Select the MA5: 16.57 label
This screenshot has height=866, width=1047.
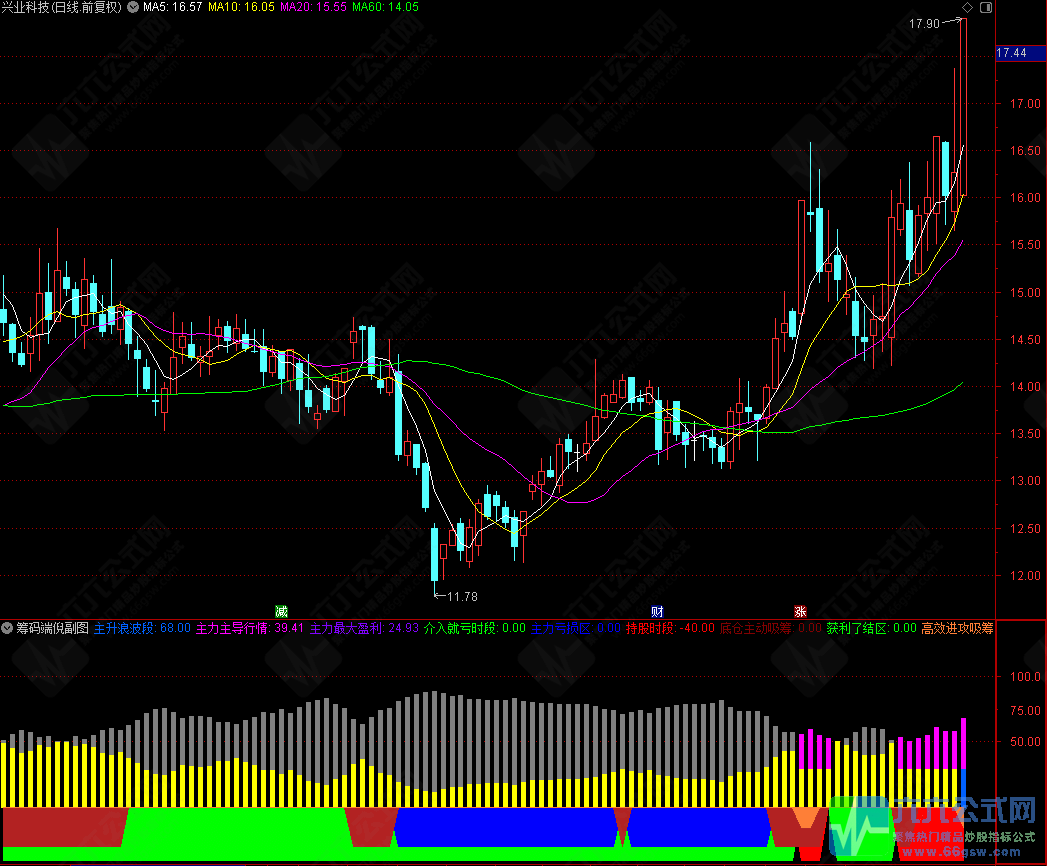pos(172,7)
